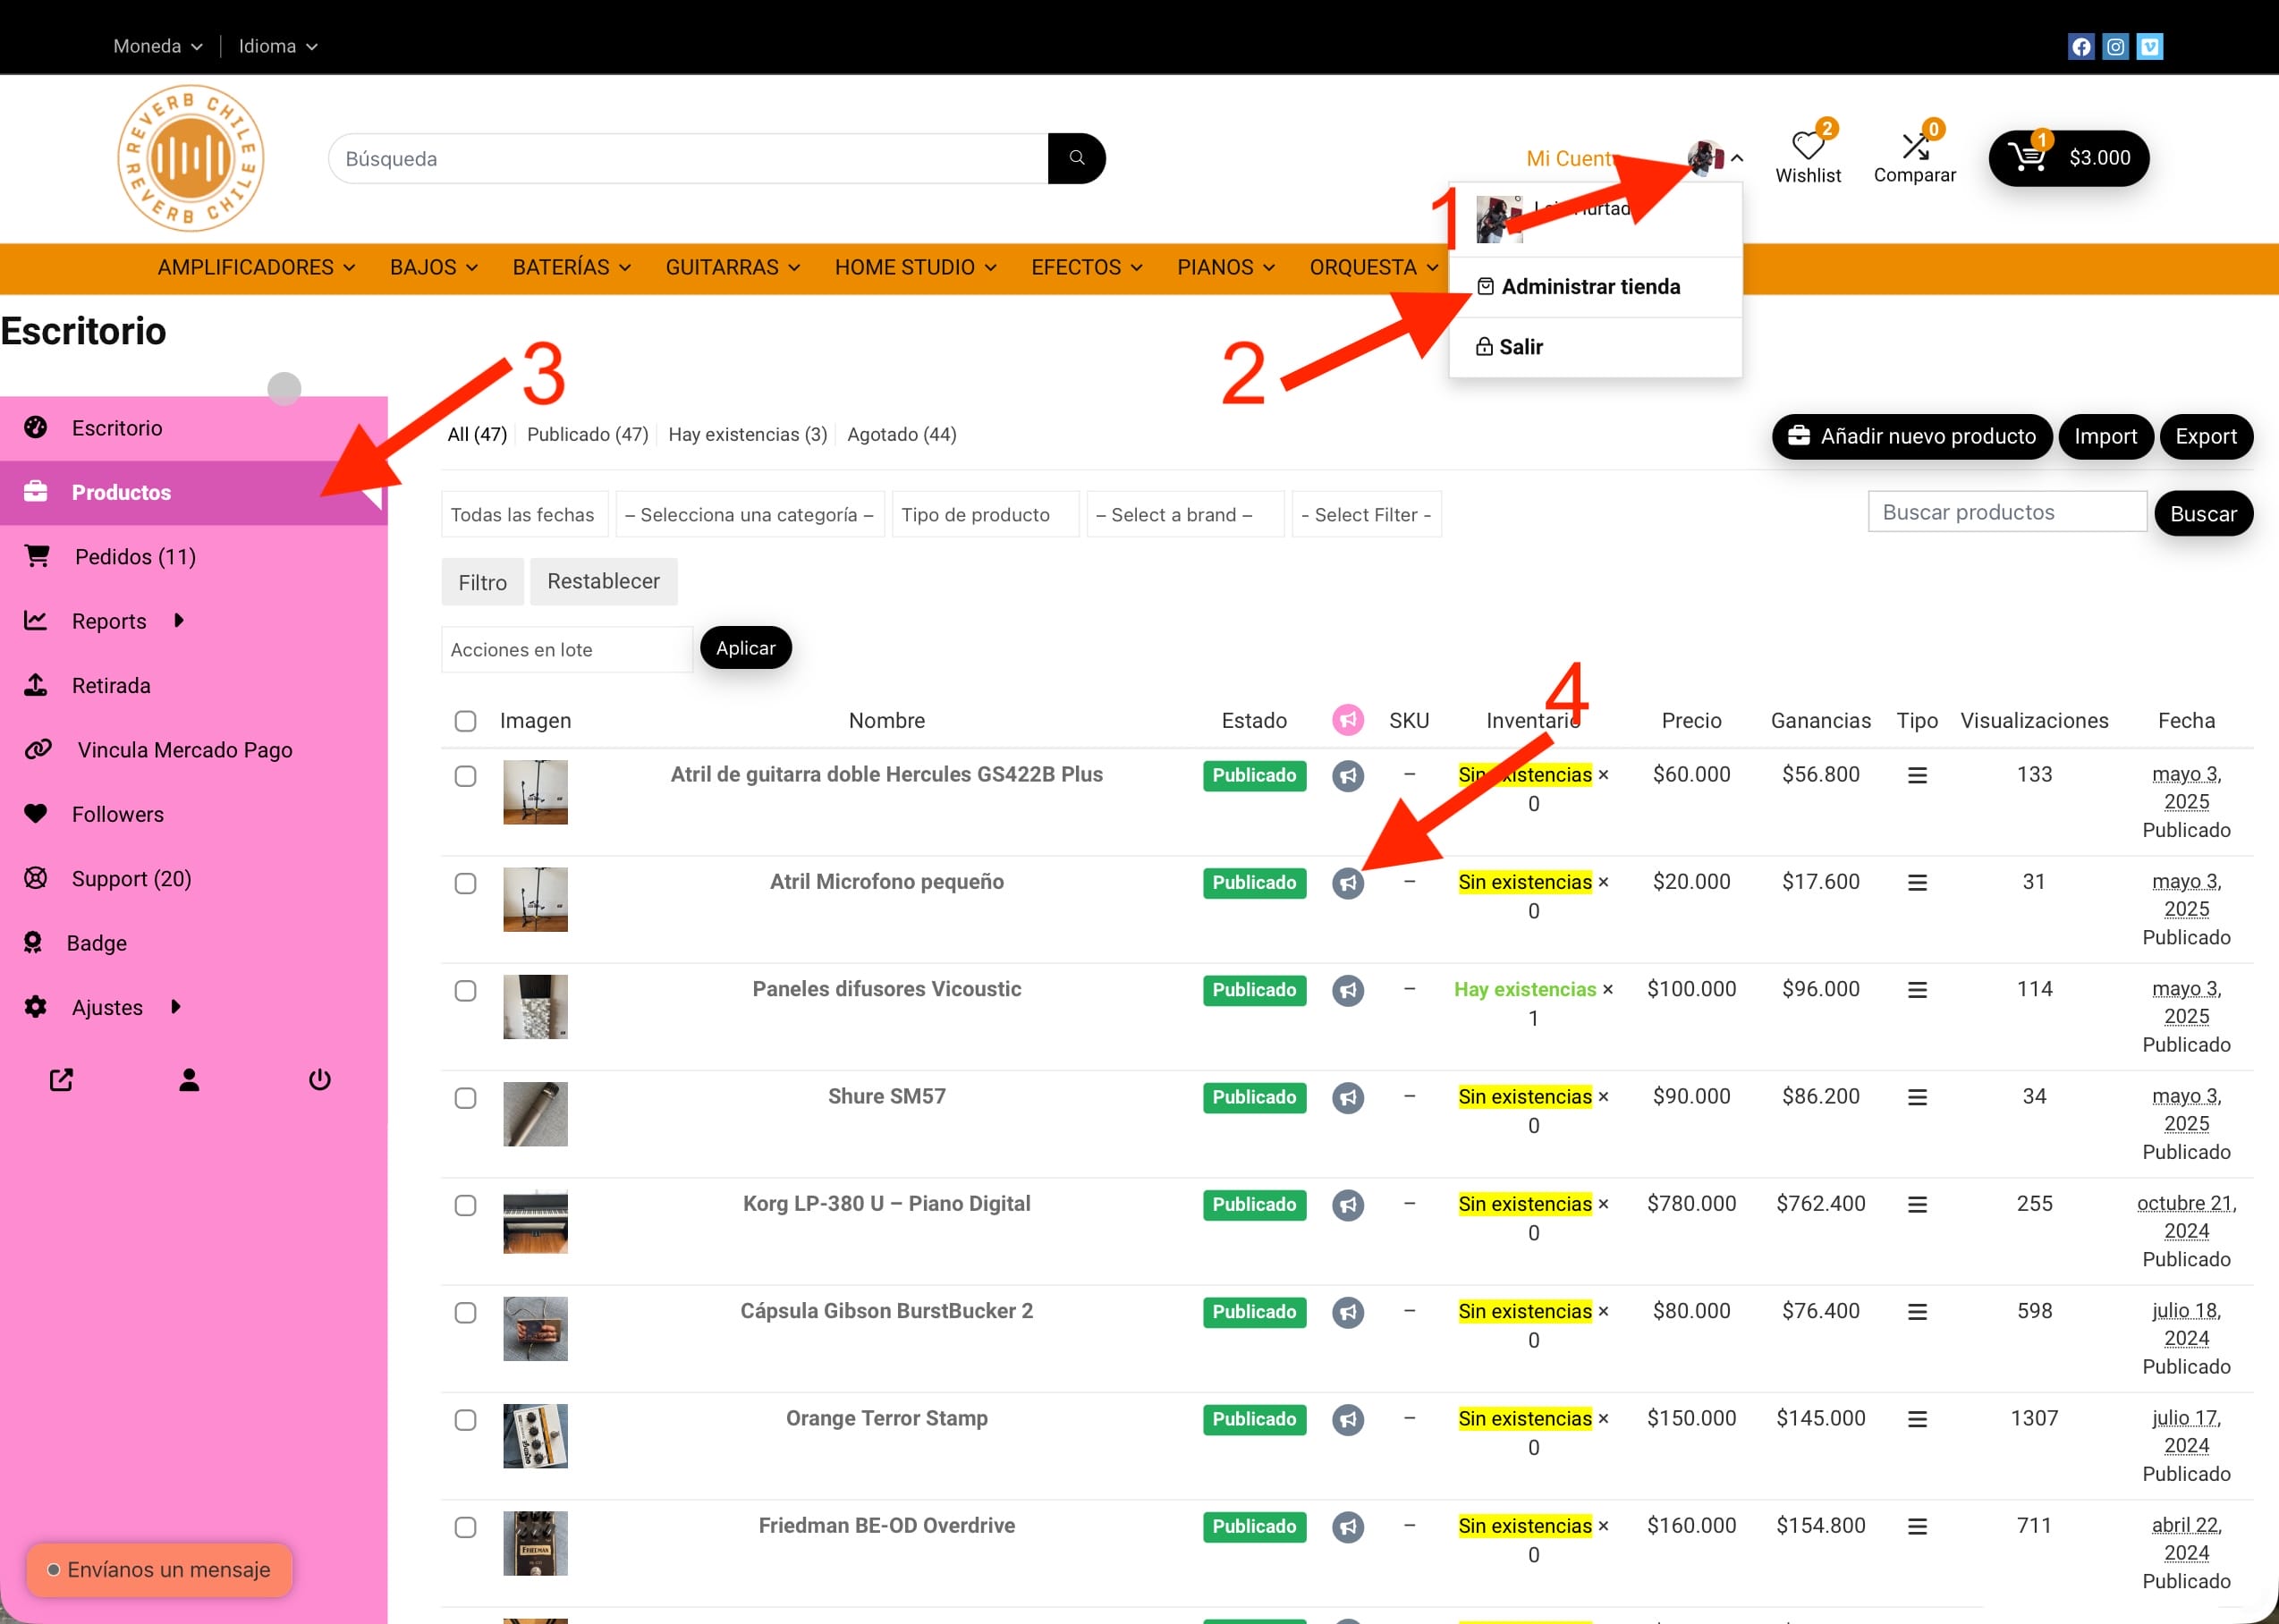Click the magnifier search button
The image size is (2279, 1624).
(x=1076, y=158)
